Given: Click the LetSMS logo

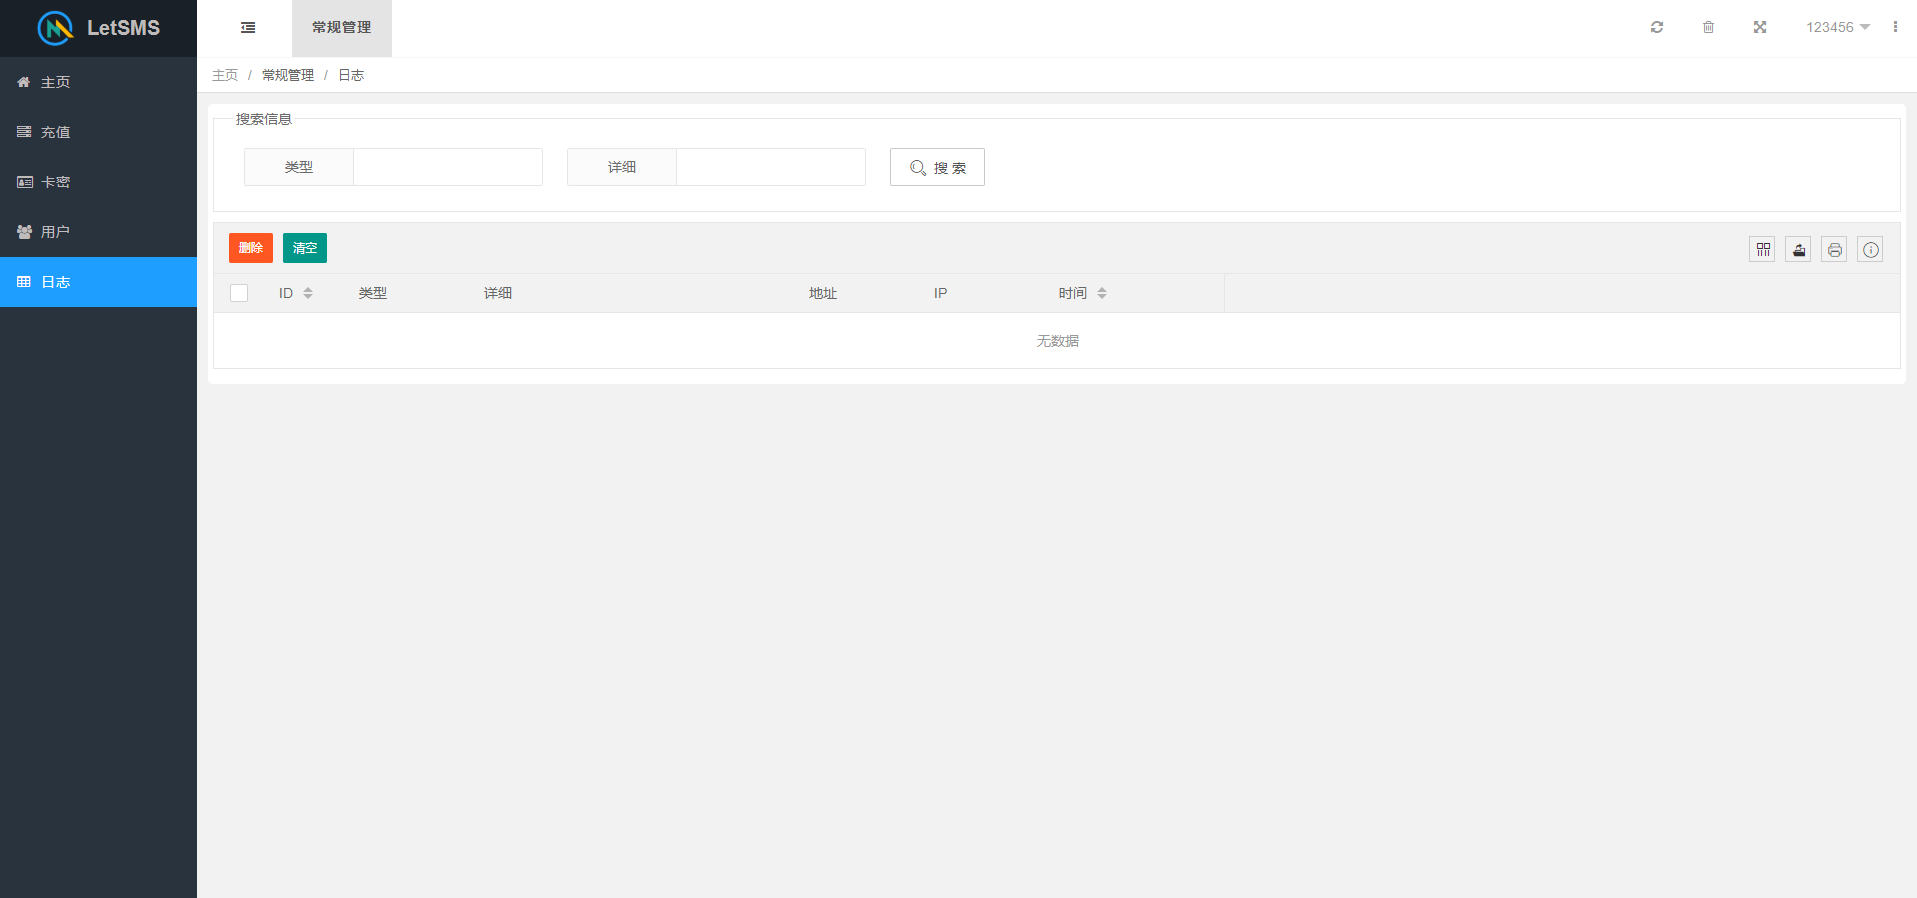Looking at the screenshot, I should tap(98, 28).
